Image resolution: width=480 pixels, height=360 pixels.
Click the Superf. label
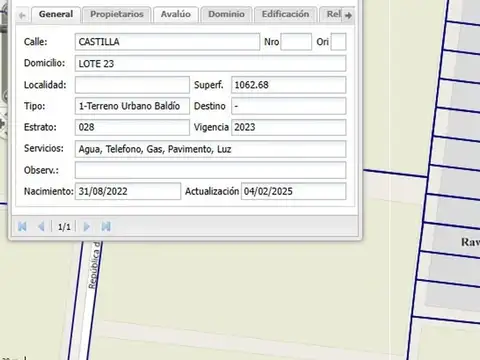209,85
